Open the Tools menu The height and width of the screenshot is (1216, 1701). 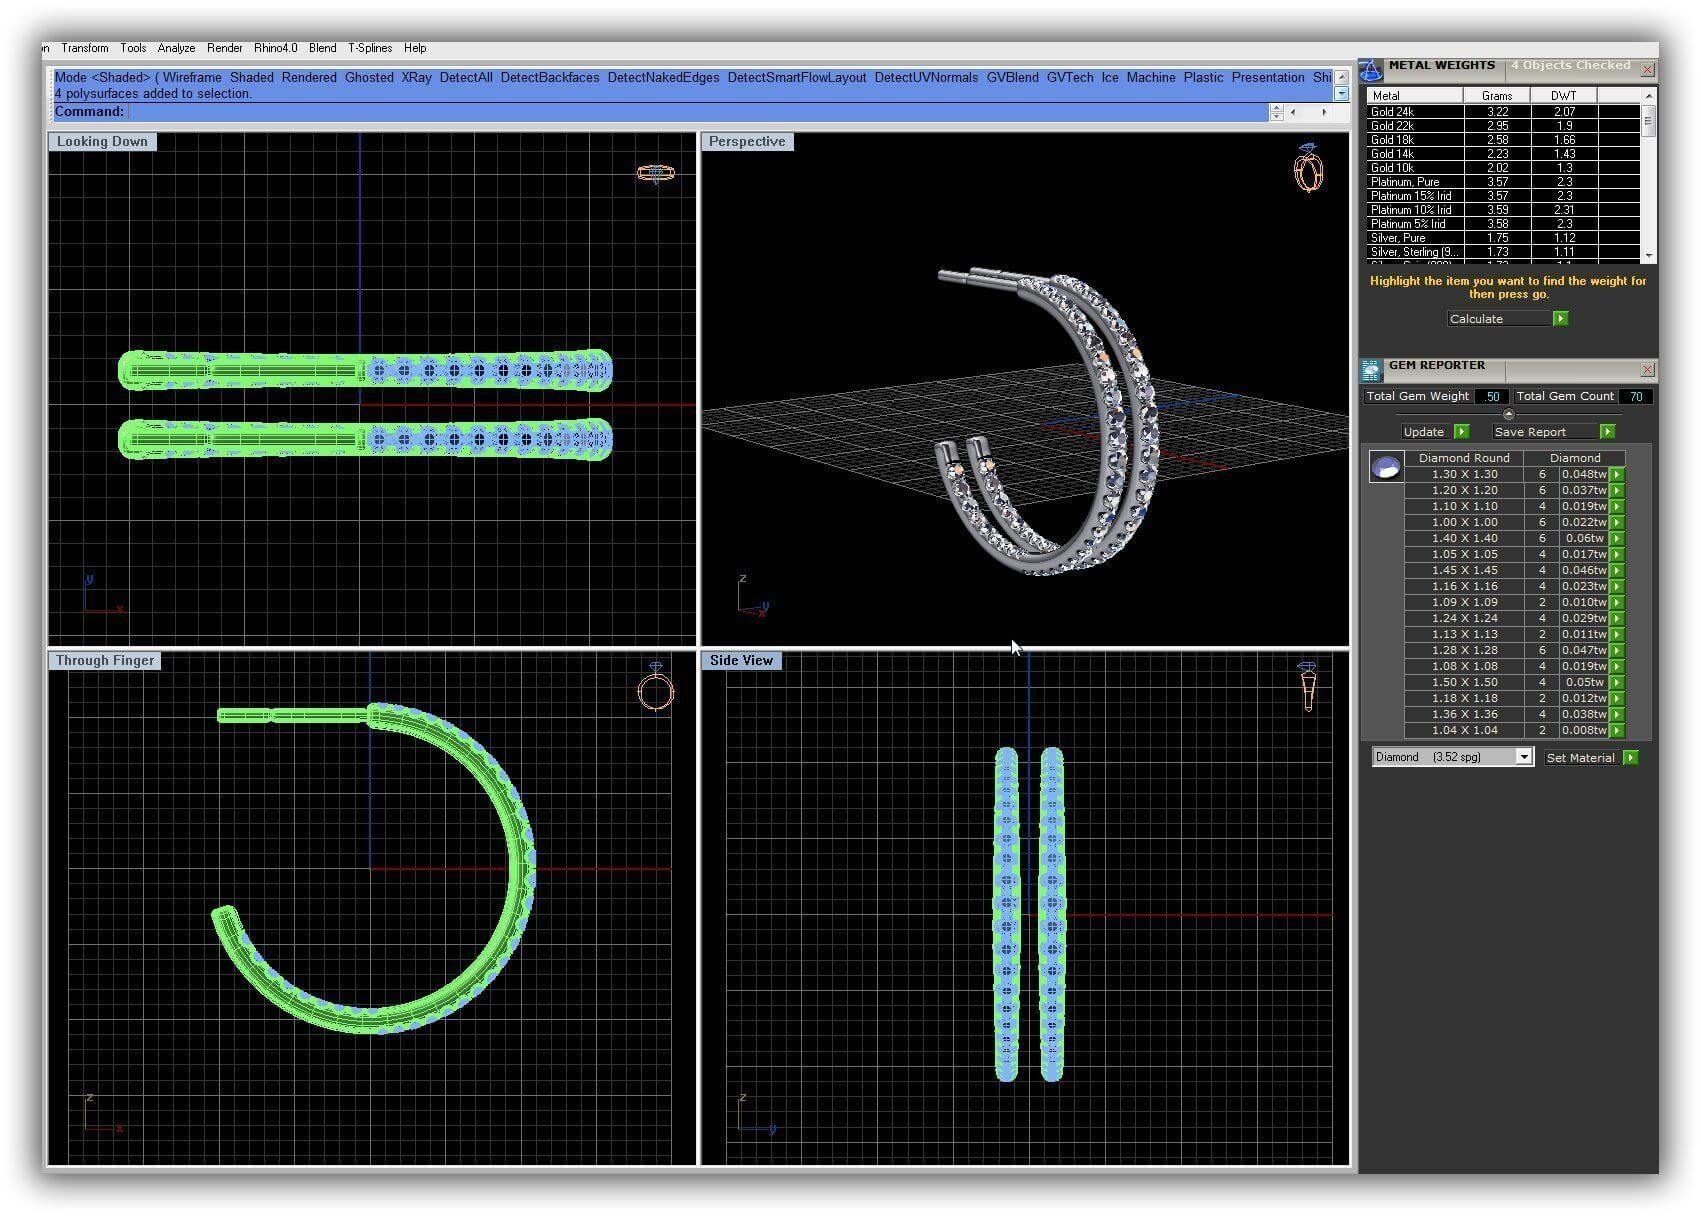pos(133,48)
